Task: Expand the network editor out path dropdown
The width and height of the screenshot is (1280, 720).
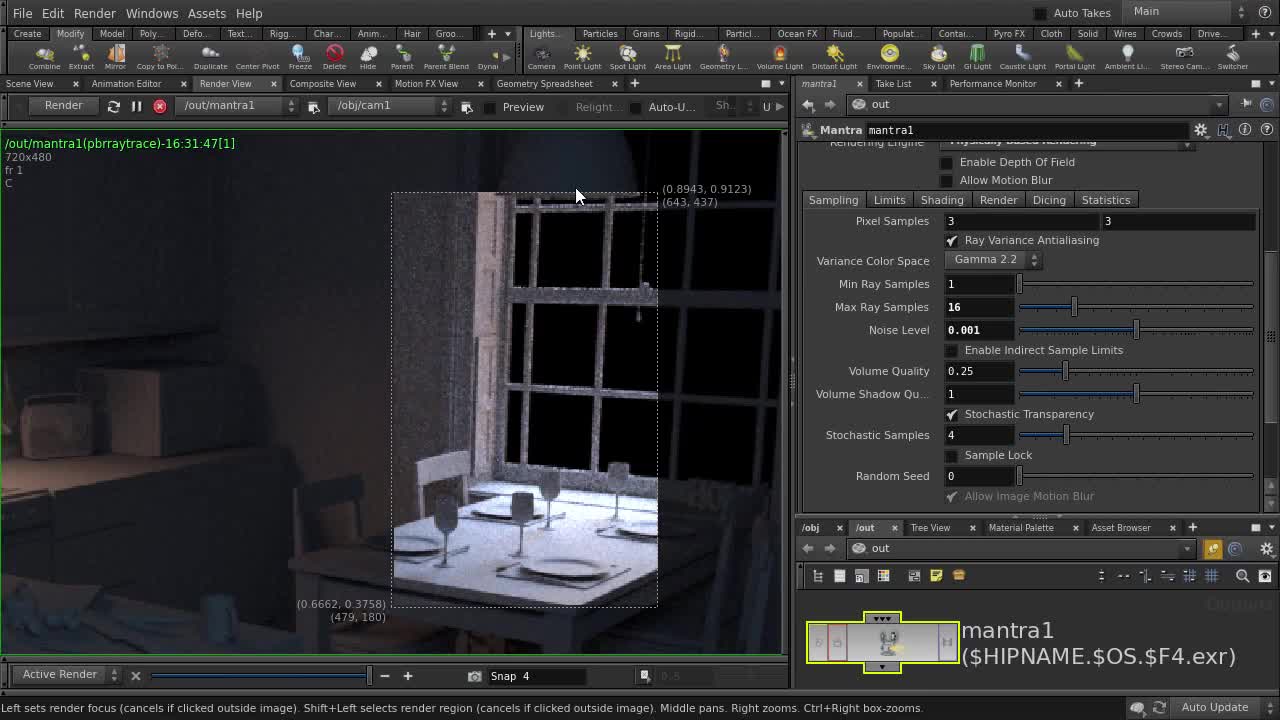Action: coord(1186,548)
